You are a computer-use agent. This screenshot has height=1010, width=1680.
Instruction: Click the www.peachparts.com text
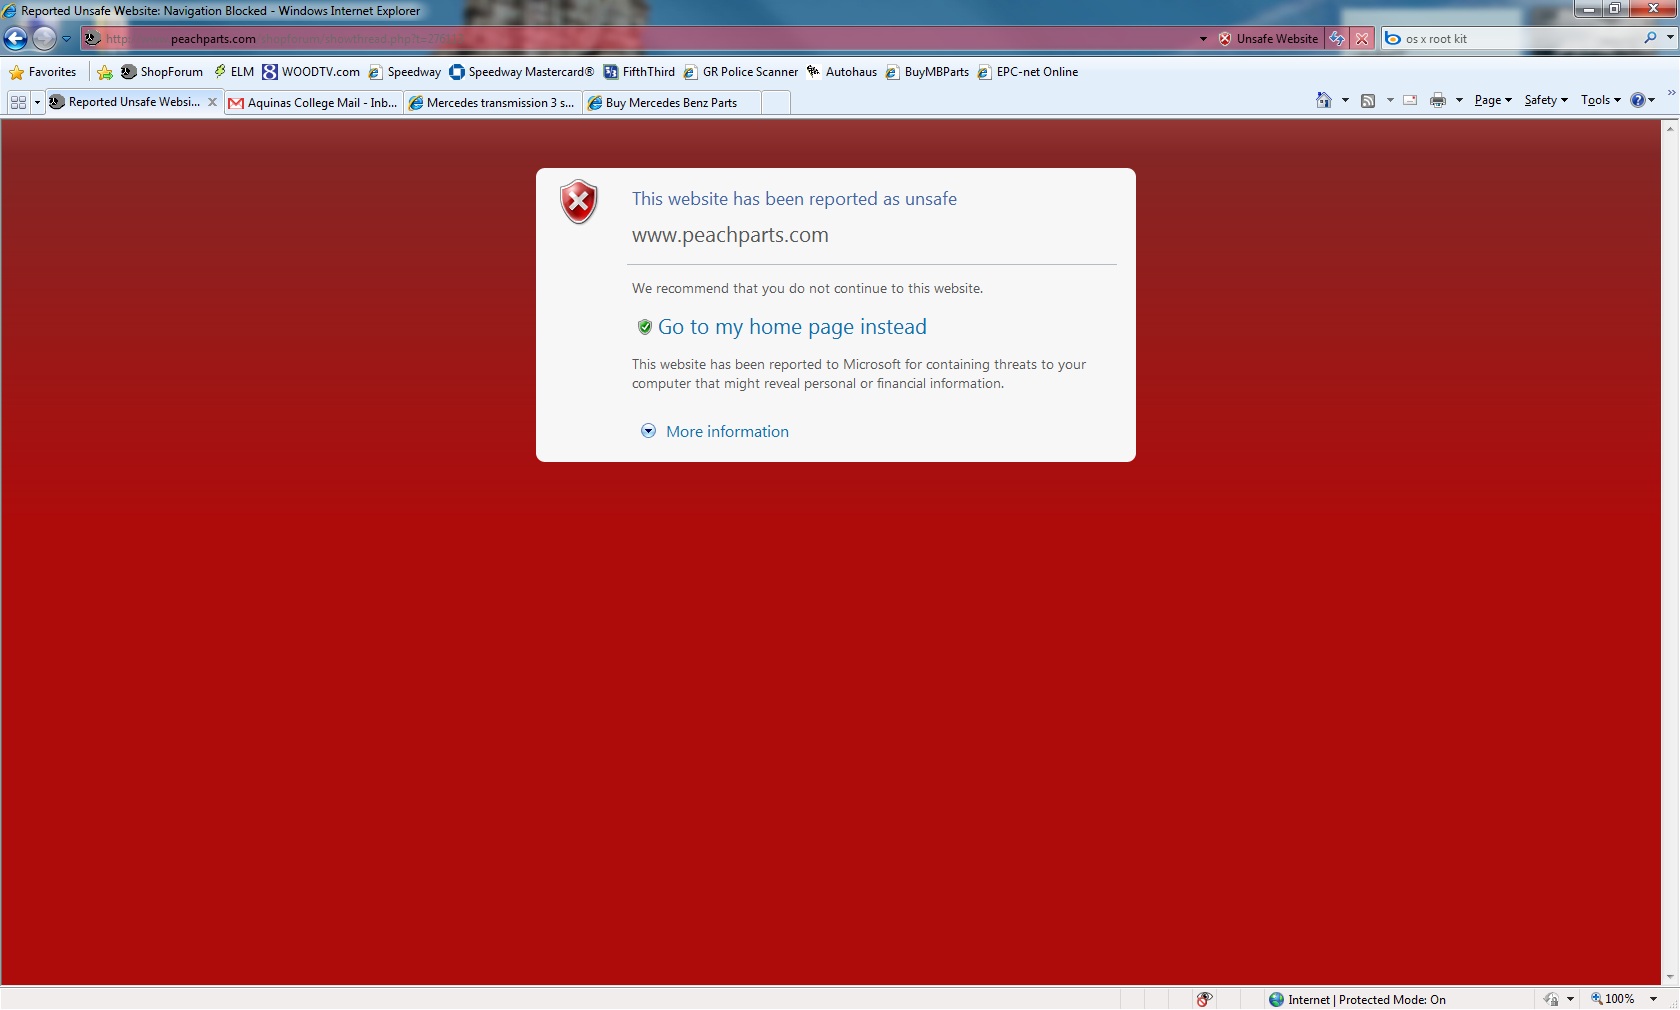[x=730, y=235]
